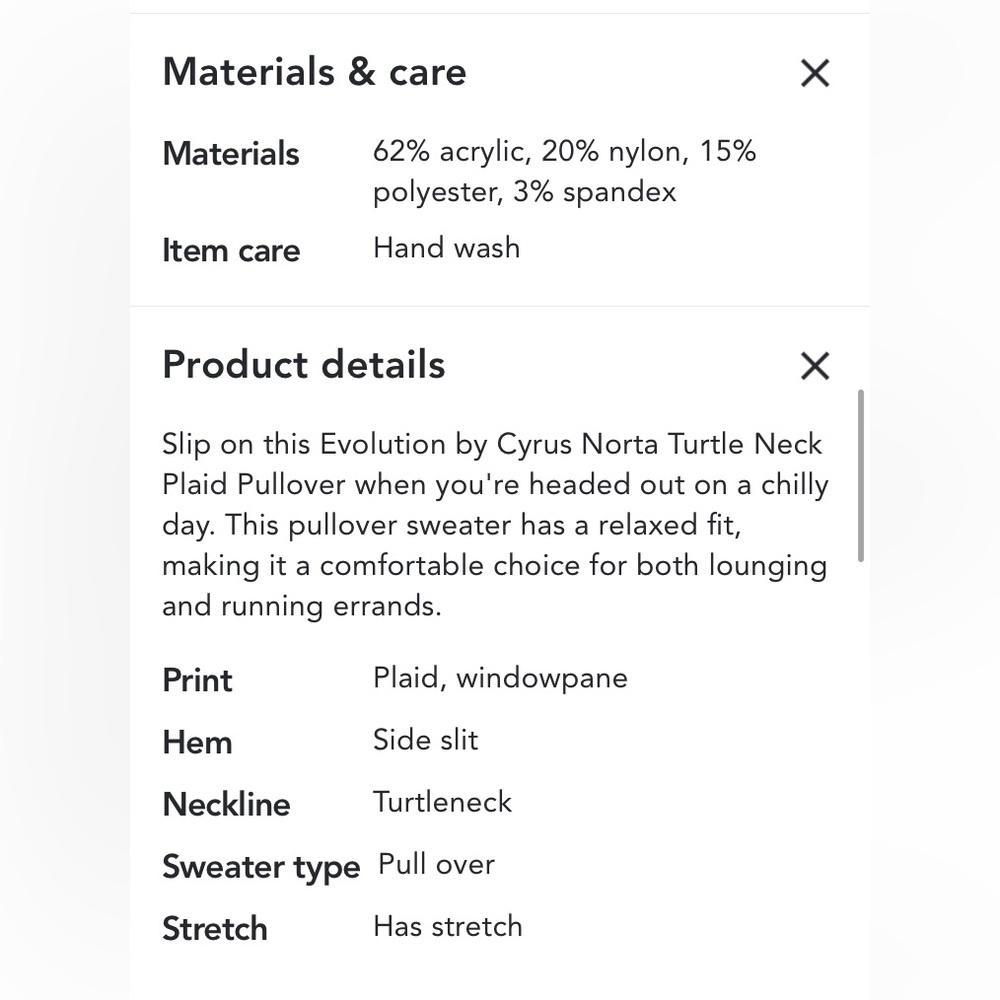
Task: Click the Cyrus Norta pullover description paragraph
Action: pyautogui.click(x=495, y=525)
